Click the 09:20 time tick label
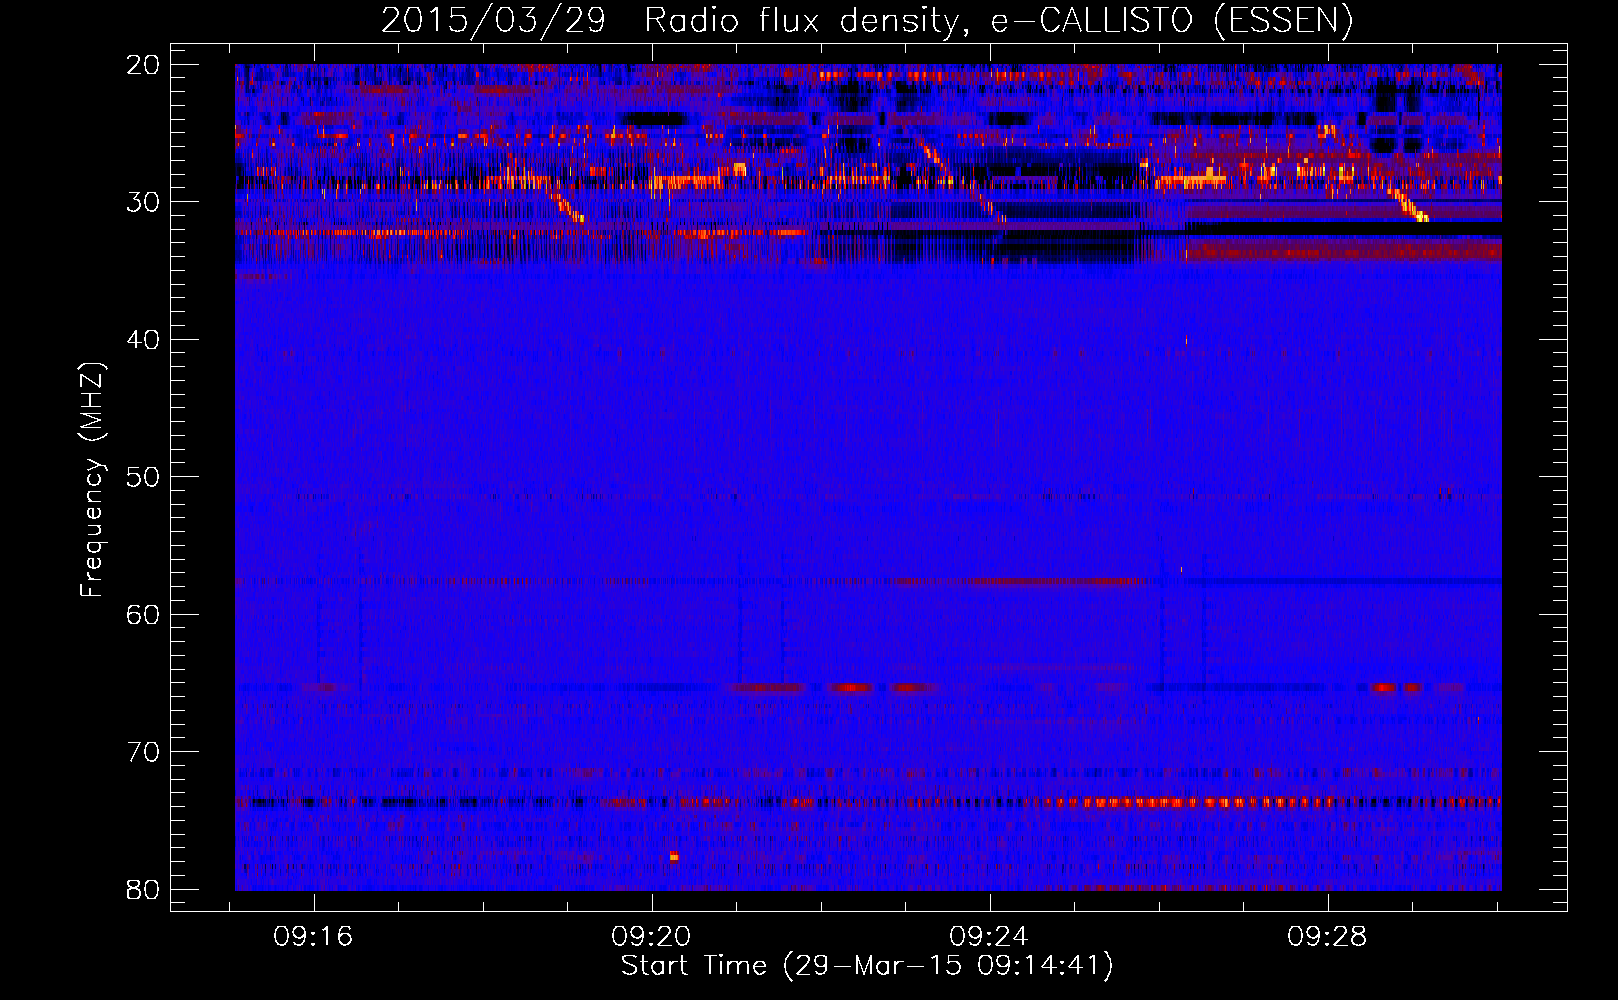The image size is (1618, 1000). [652, 937]
